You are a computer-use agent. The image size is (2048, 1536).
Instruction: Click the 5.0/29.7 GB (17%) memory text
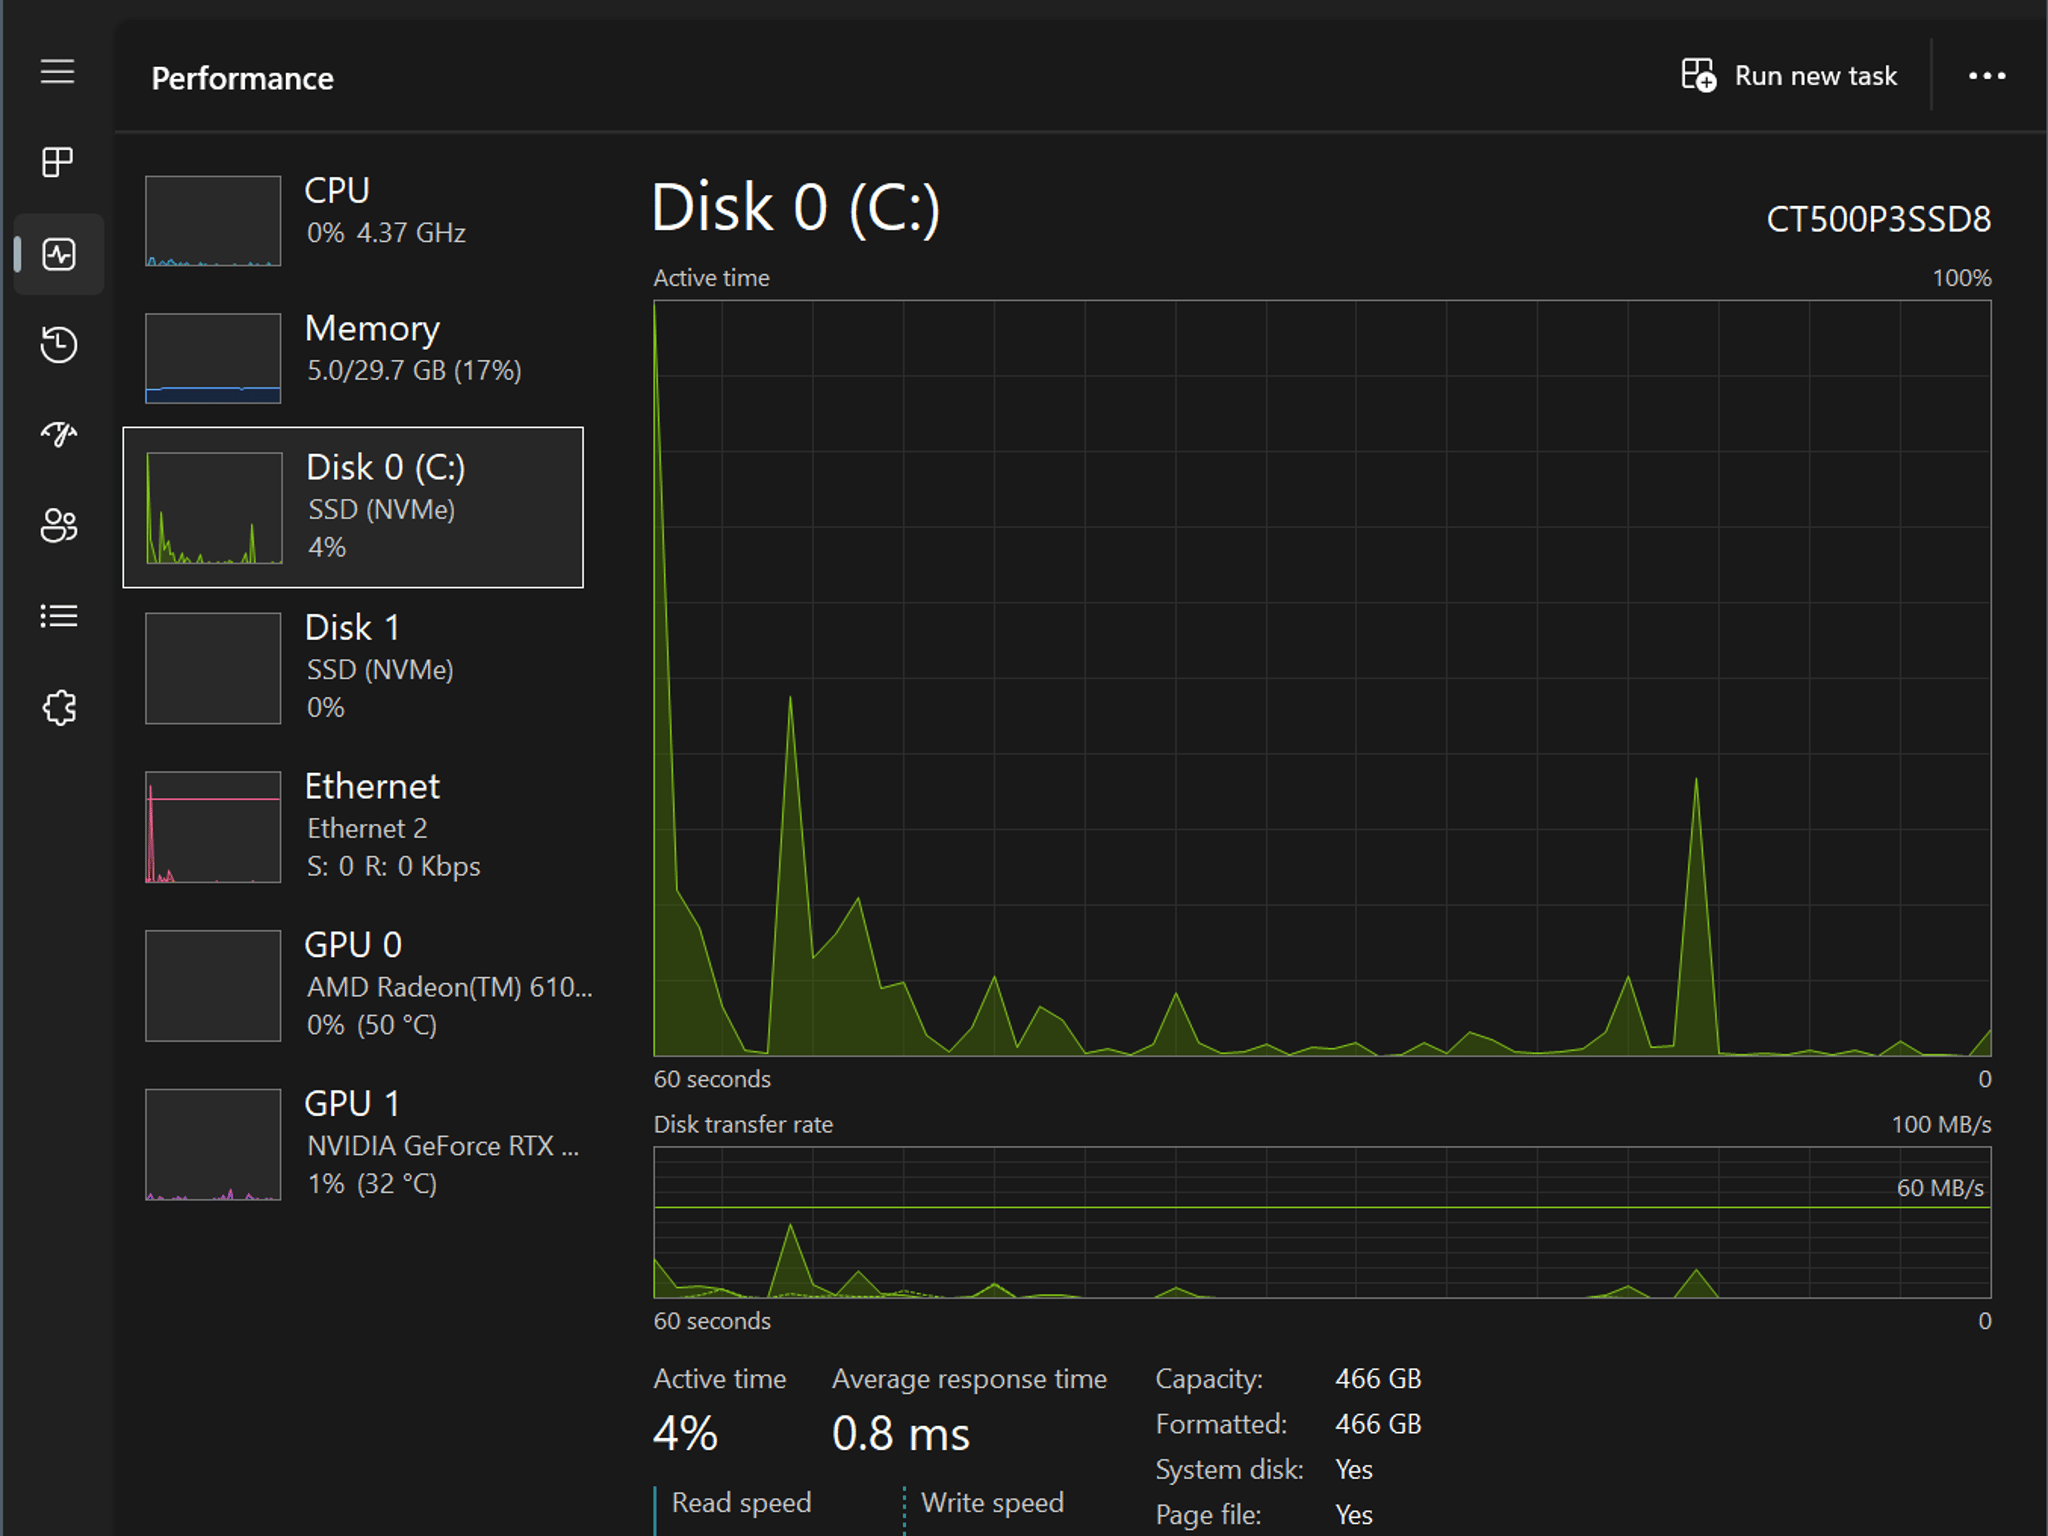click(x=414, y=370)
